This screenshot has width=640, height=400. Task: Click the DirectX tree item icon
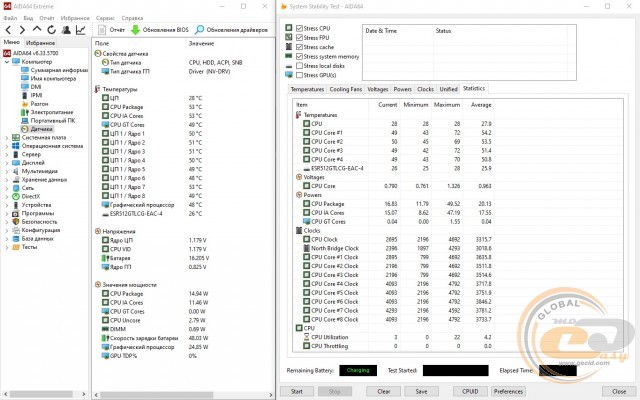click(x=16, y=196)
